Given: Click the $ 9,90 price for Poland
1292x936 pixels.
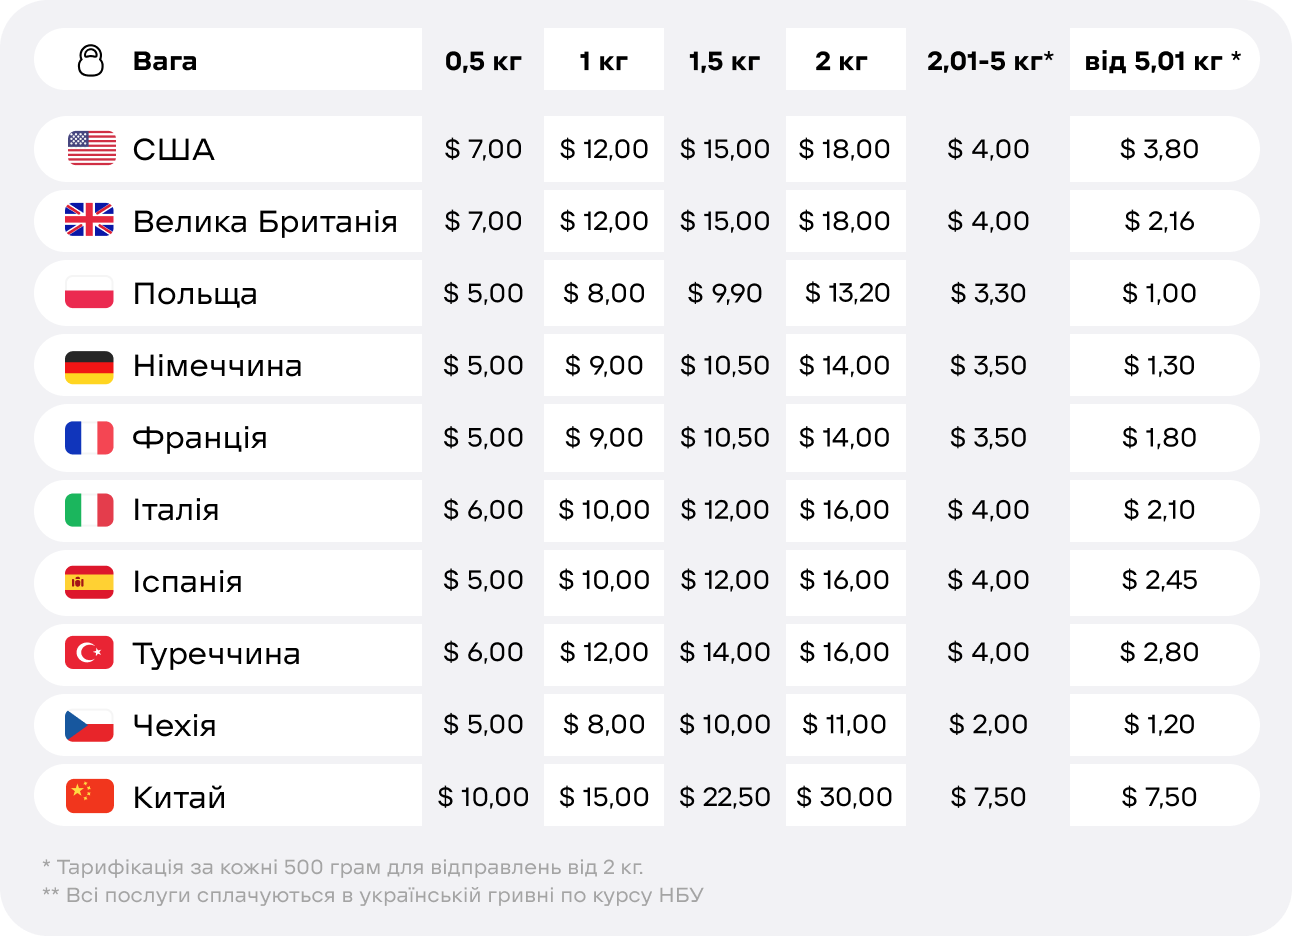Looking at the screenshot, I should (725, 293).
